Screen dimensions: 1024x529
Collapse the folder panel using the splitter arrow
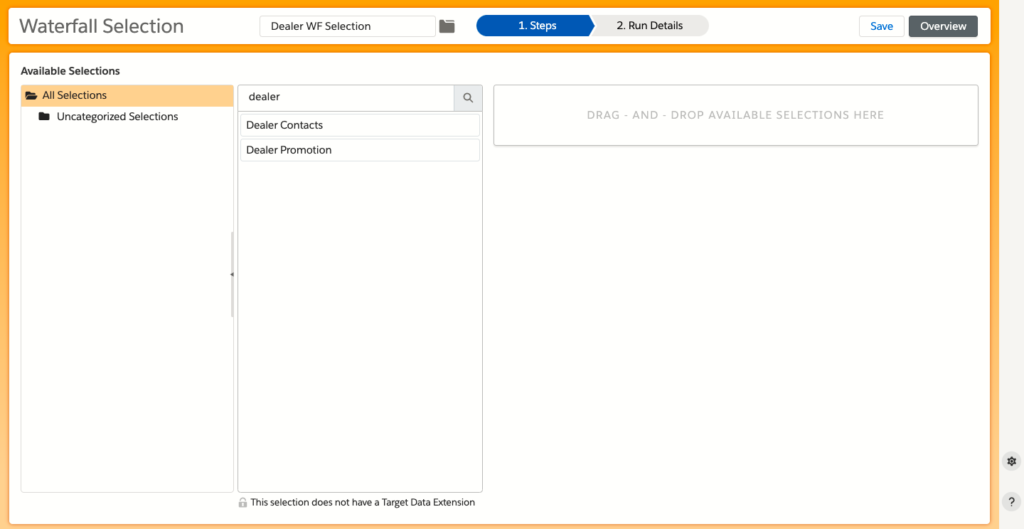click(232, 274)
